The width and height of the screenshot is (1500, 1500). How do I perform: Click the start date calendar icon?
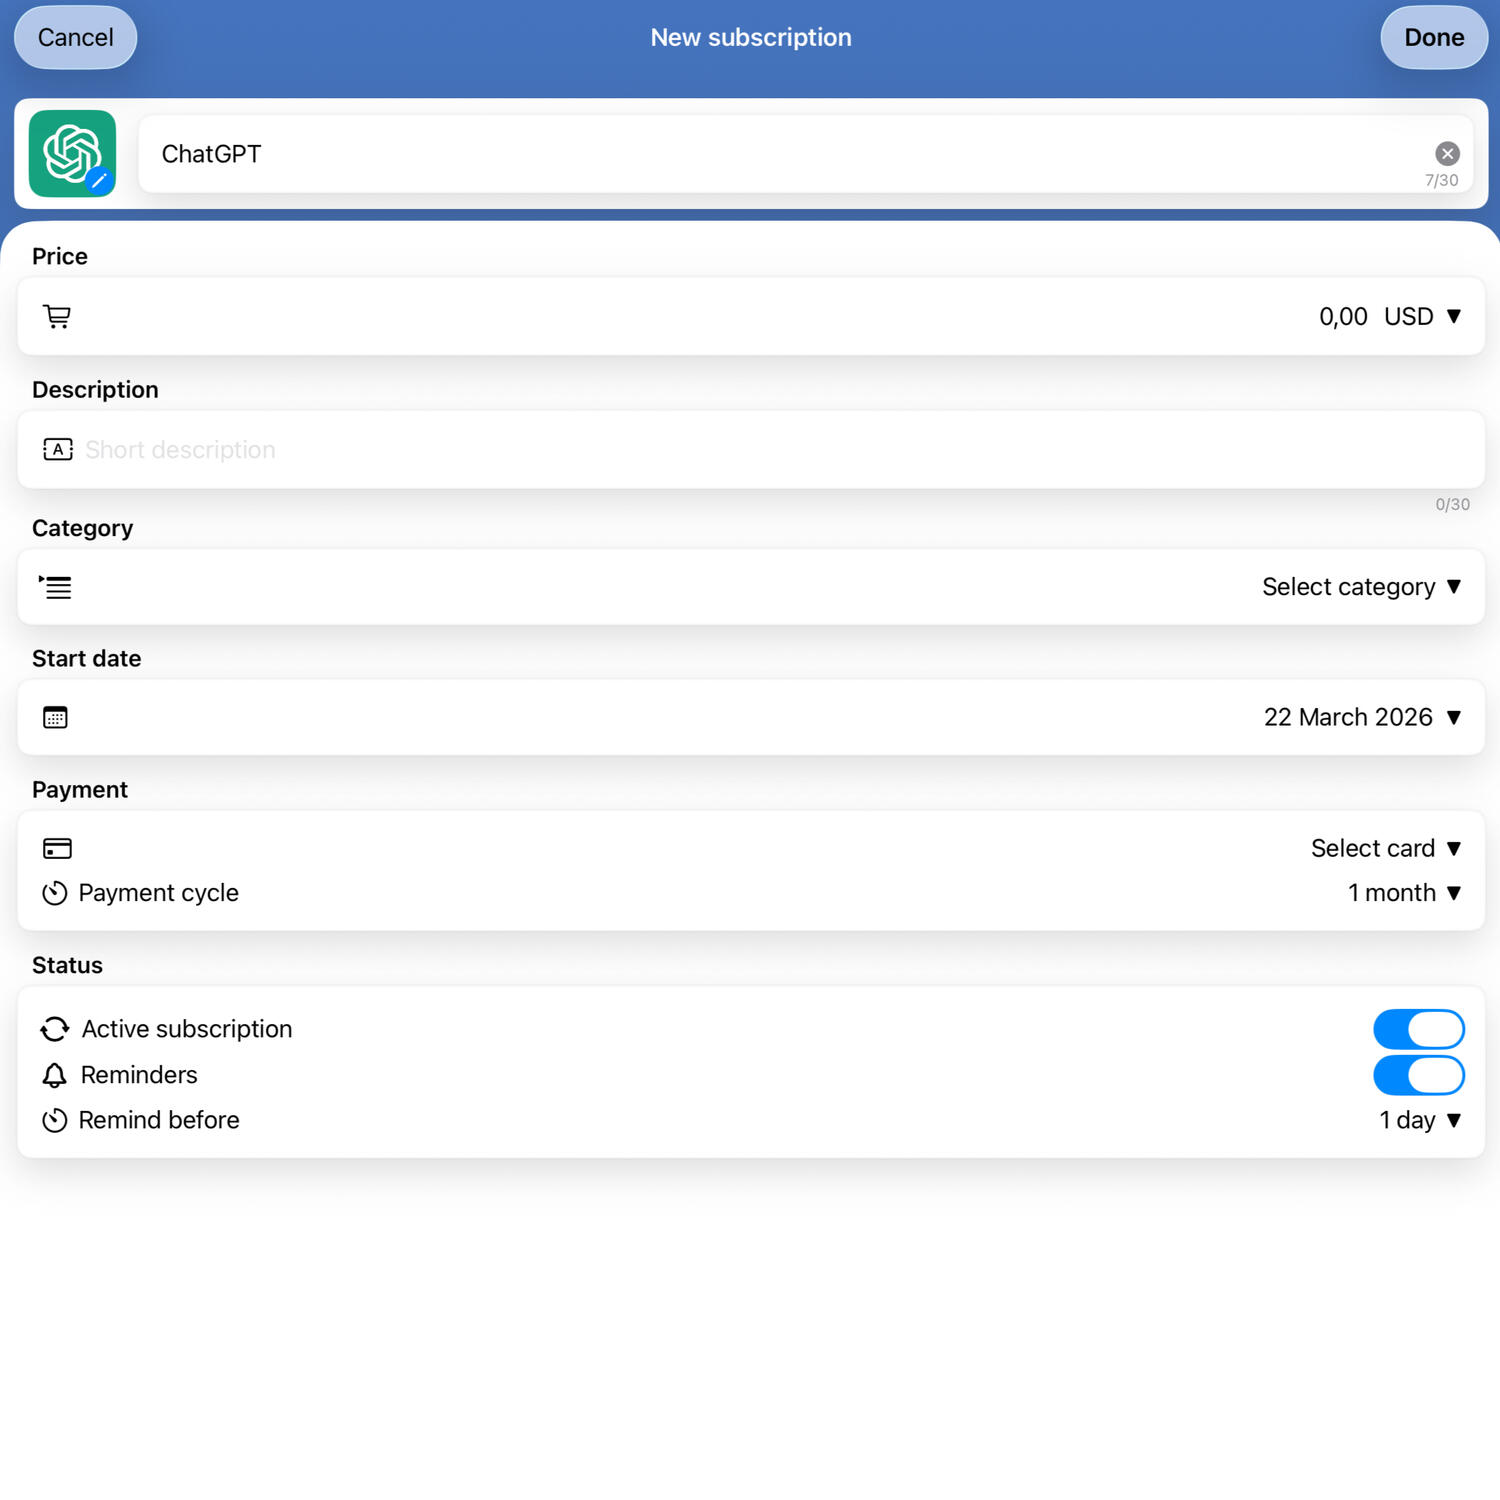tap(55, 718)
